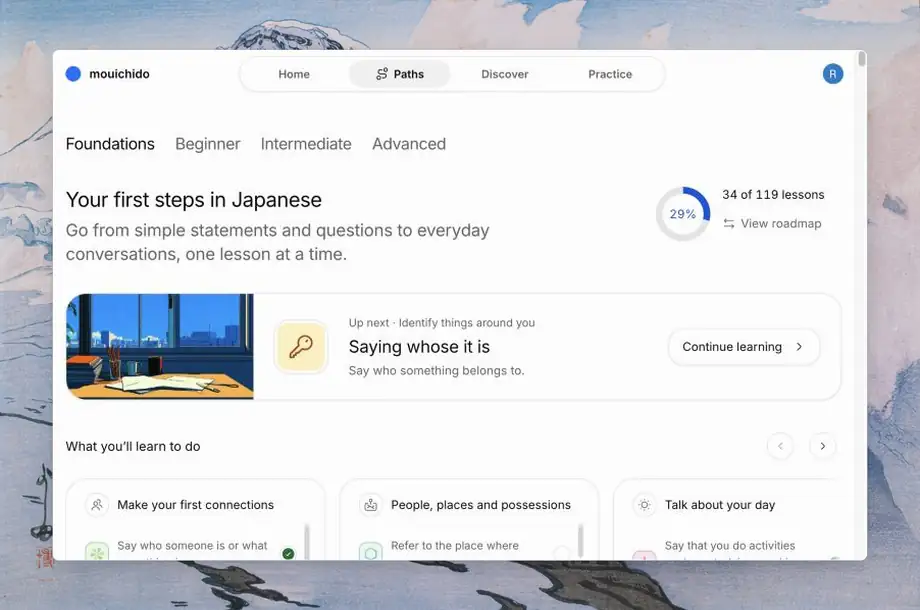Click the Make your first connections heading
The width and height of the screenshot is (920, 610).
[195, 504]
